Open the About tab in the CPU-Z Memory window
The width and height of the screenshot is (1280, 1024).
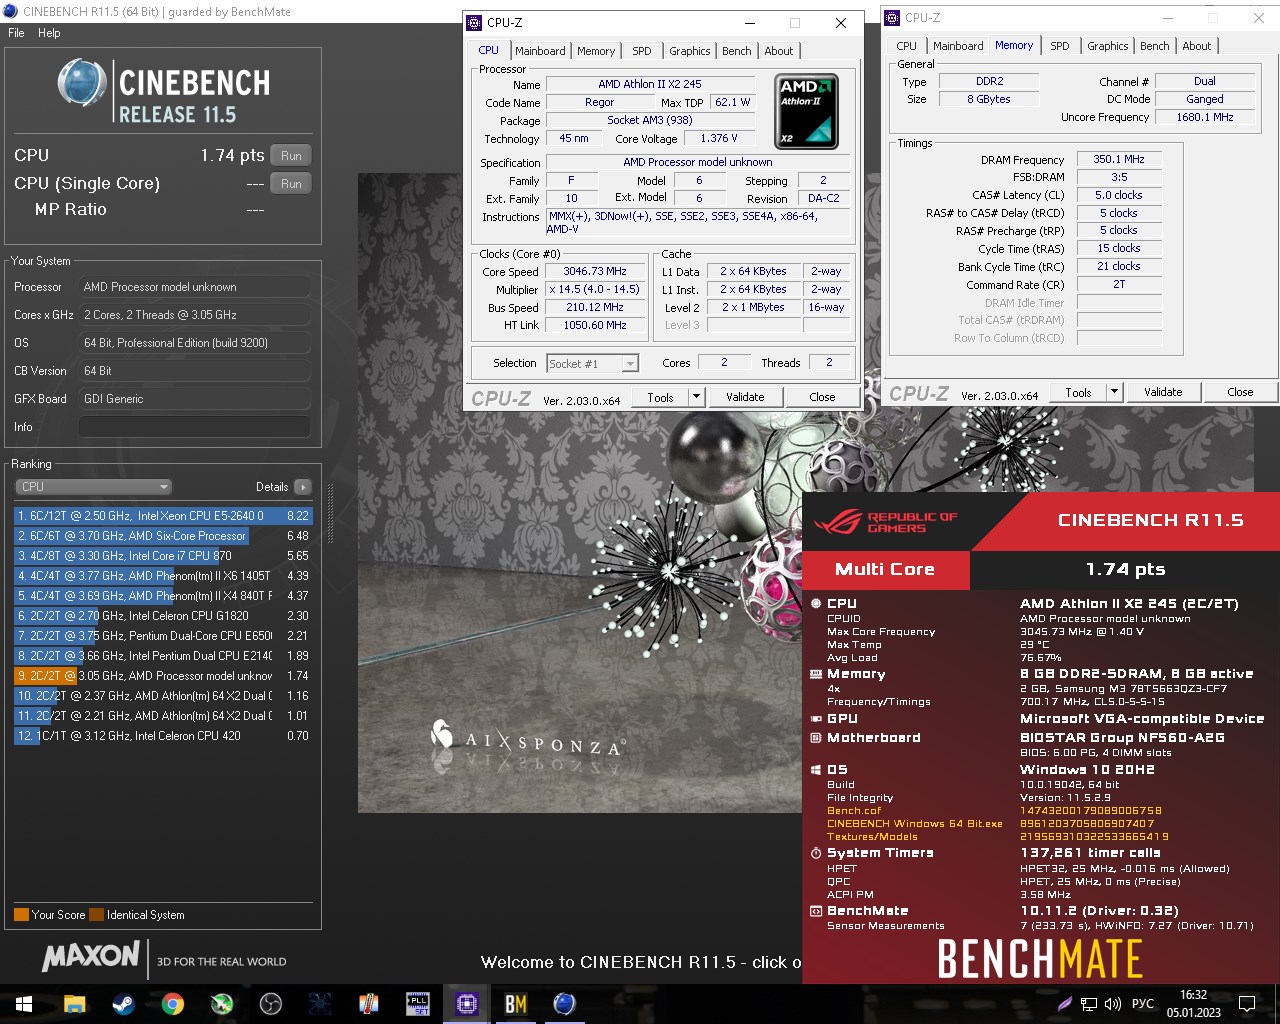click(x=1196, y=46)
